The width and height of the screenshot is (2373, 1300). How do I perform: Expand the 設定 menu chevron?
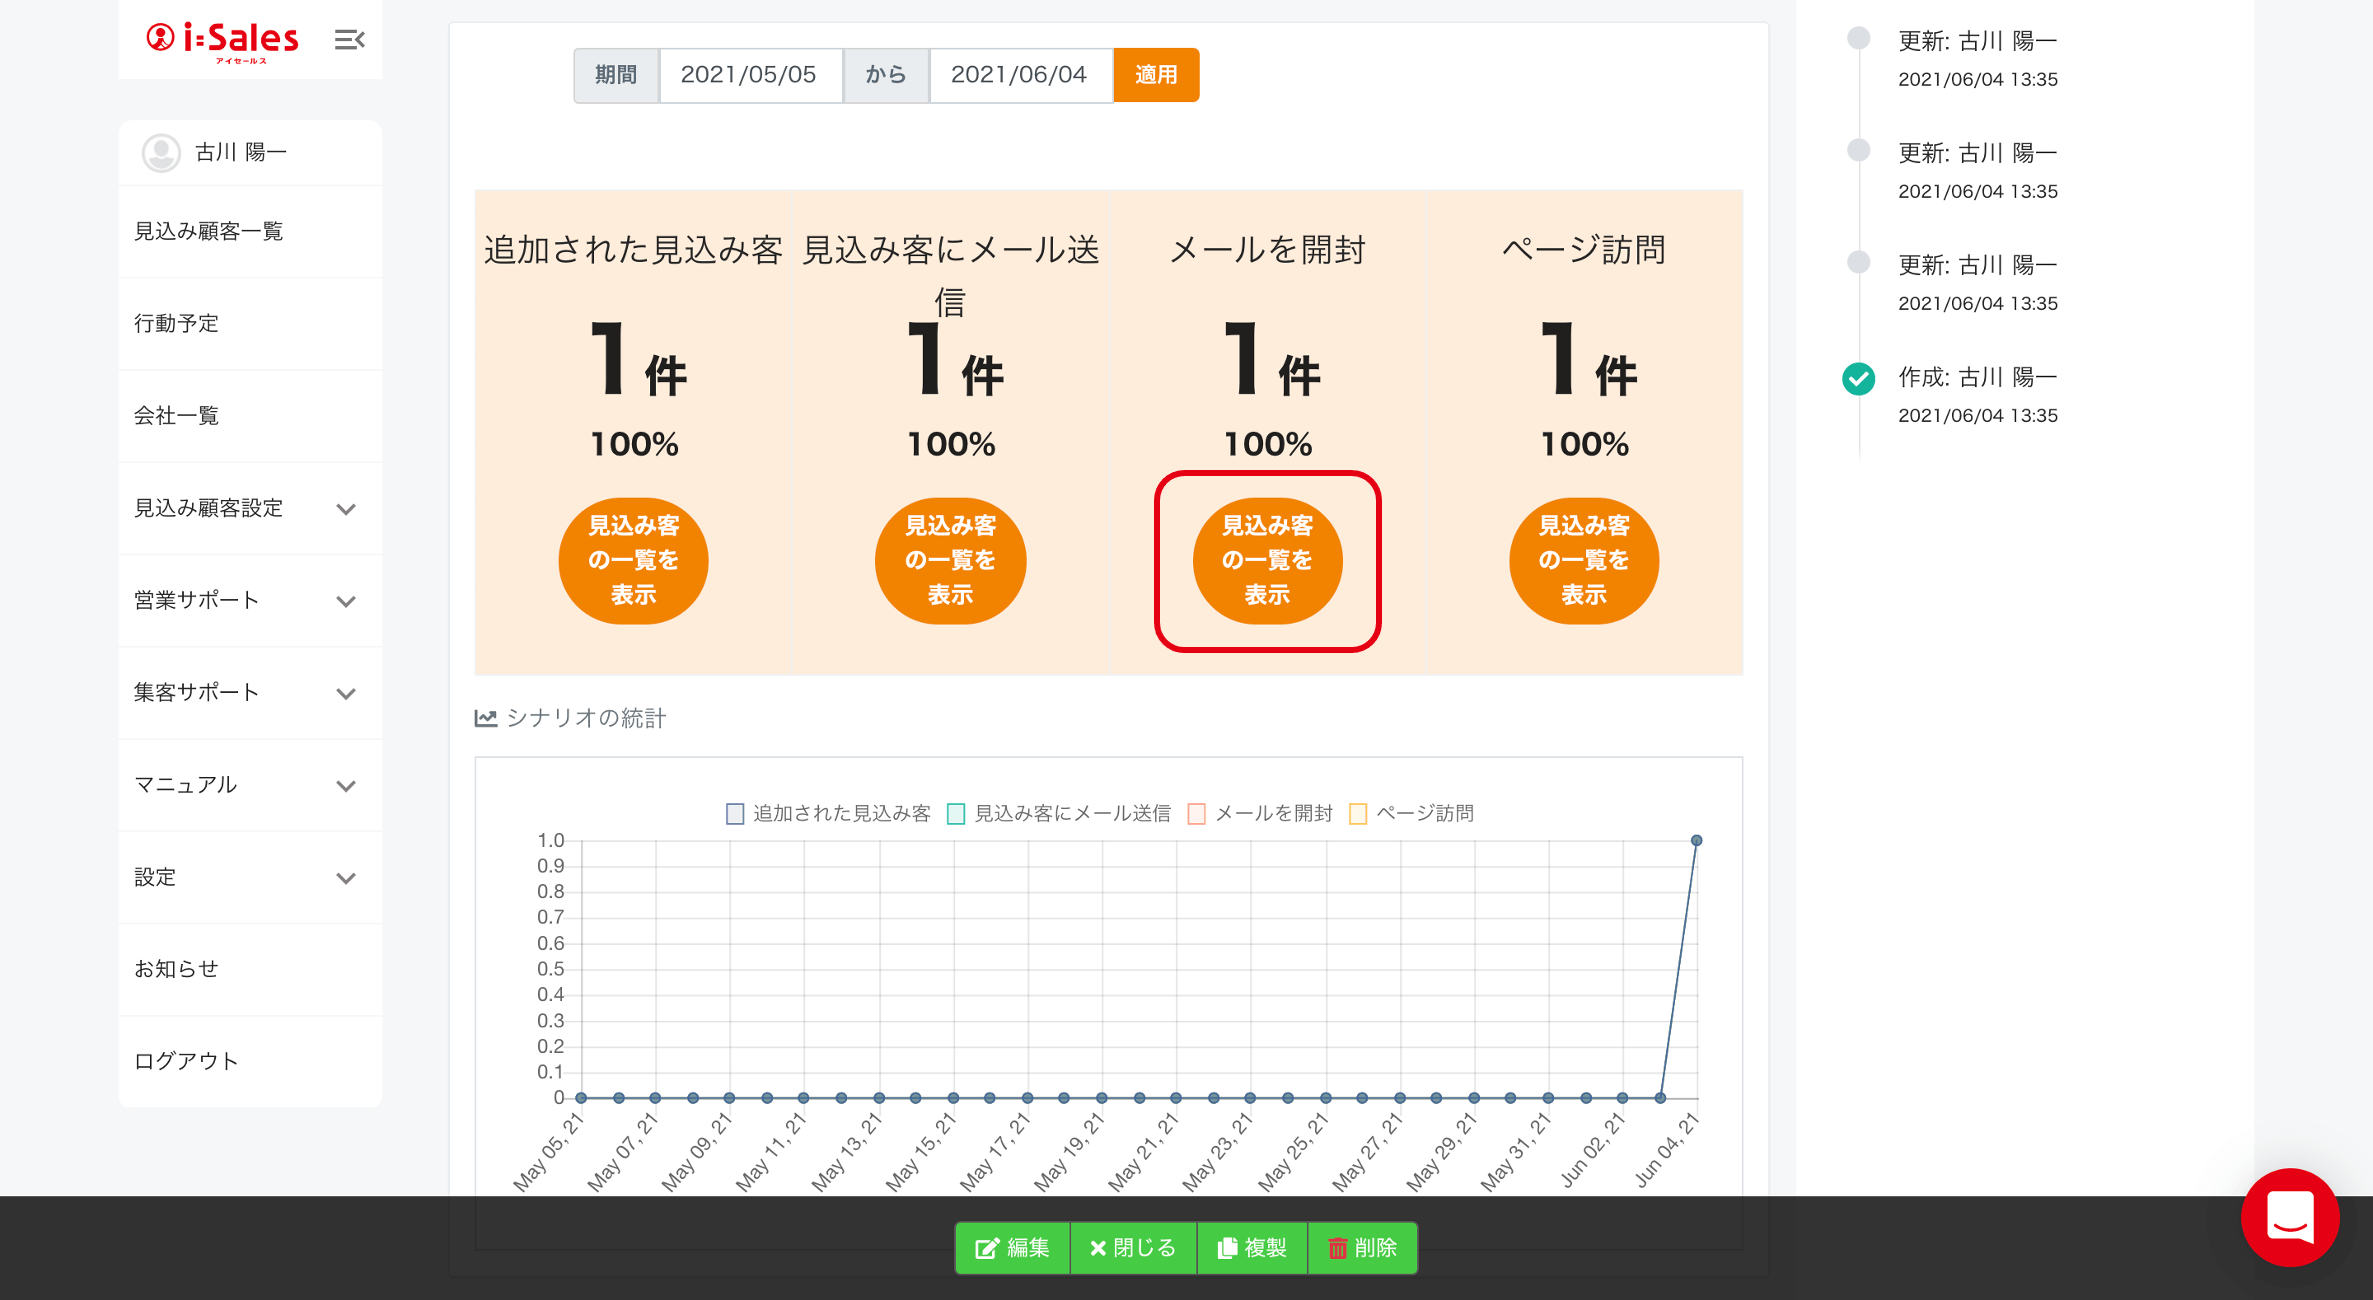click(x=346, y=878)
